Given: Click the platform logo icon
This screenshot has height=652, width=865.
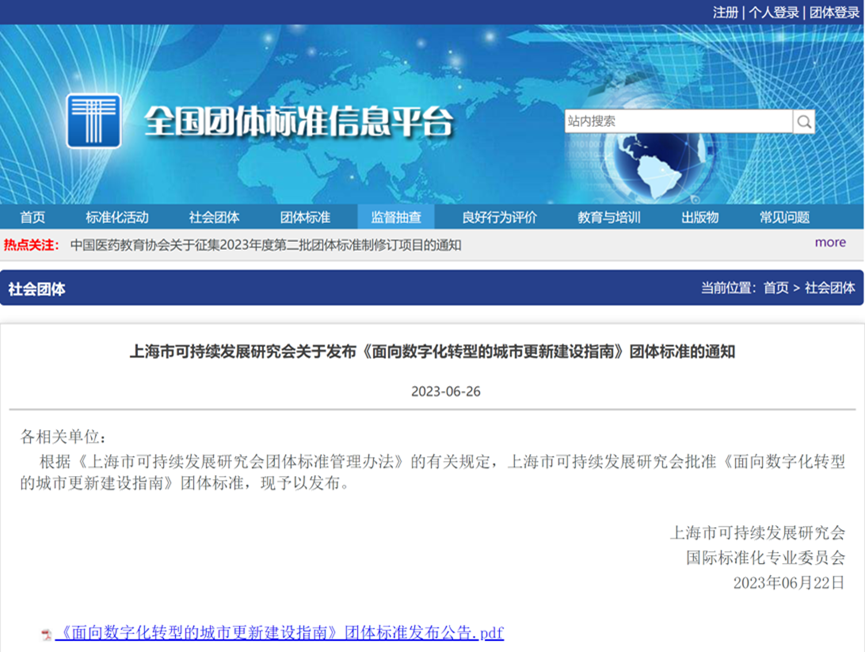Looking at the screenshot, I should click(x=93, y=121).
